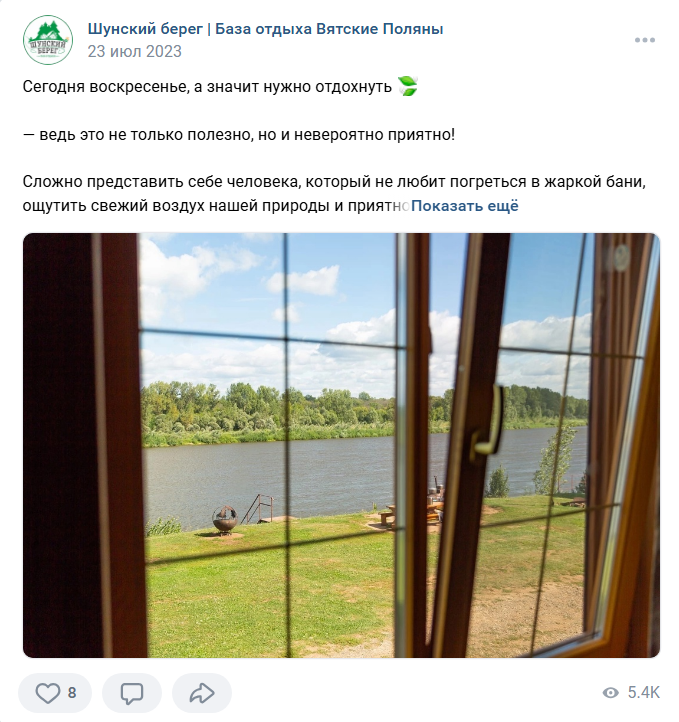Share the post with the arrow icon
This screenshot has height=722, width=679.
(x=202, y=693)
